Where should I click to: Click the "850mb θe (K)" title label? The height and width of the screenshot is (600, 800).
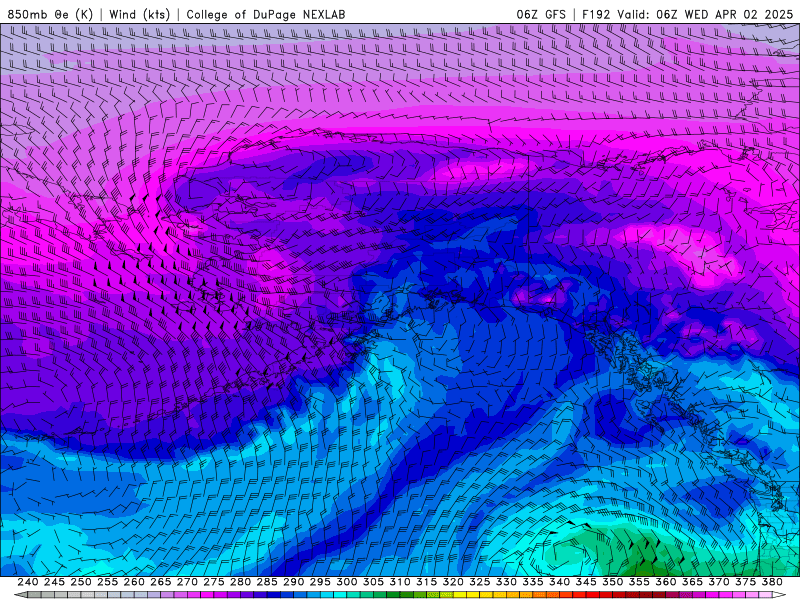coord(50,14)
